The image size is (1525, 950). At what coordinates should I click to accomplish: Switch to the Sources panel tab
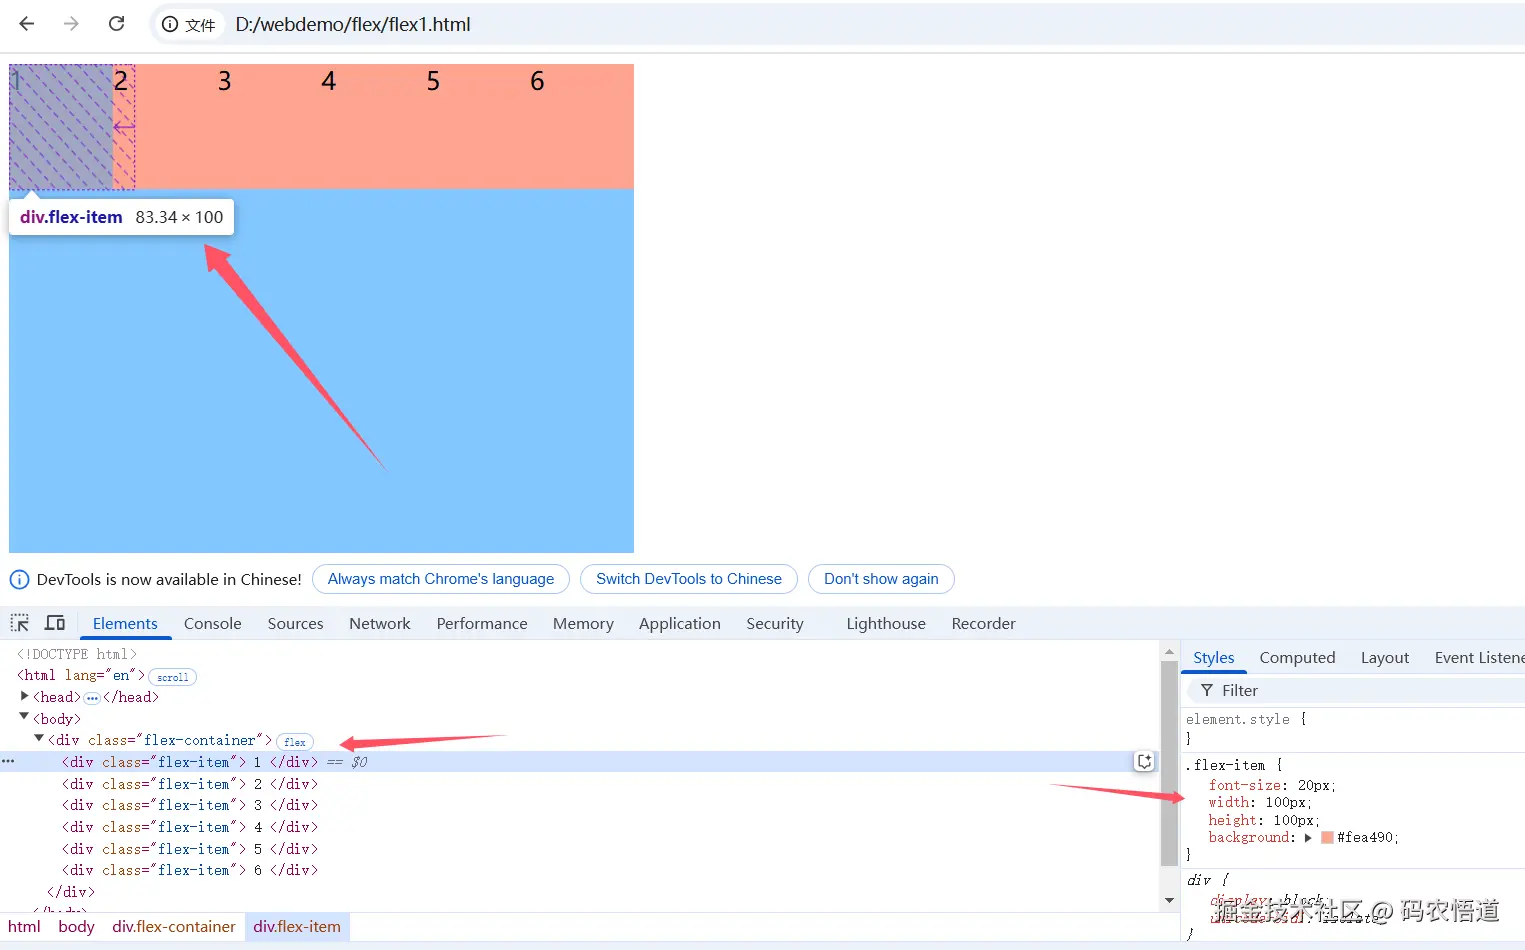click(x=295, y=623)
